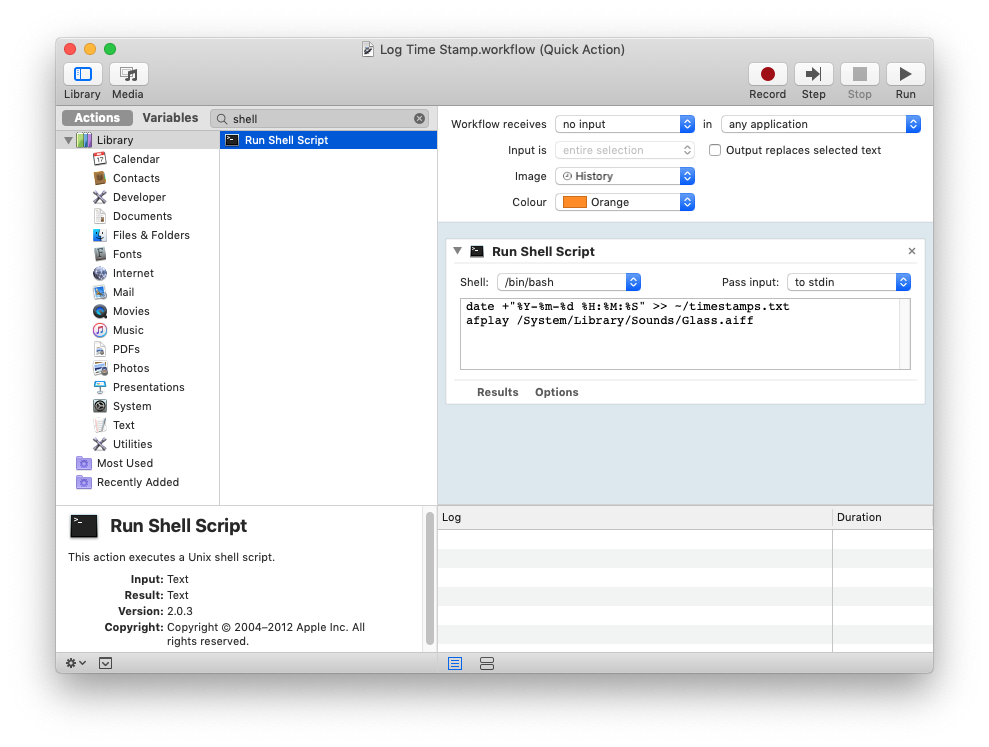This screenshot has width=989, height=747.
Task: Remove the Run Shell Script action
Action: pyautogui.click(x=911, y=251)
